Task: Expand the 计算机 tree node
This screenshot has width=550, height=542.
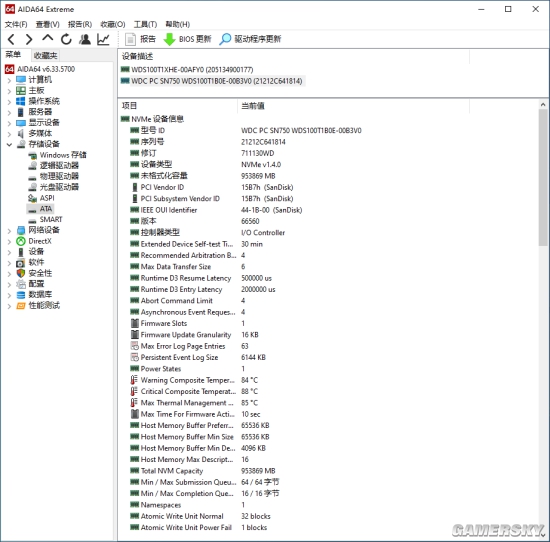Action: point(9,80)
